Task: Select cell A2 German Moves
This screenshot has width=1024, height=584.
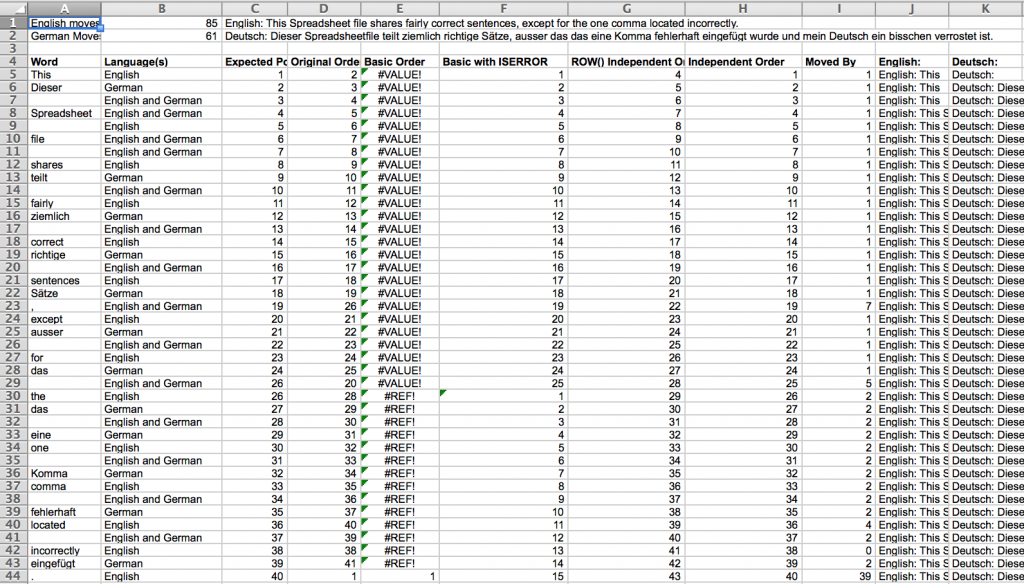Action: (65, 36)
